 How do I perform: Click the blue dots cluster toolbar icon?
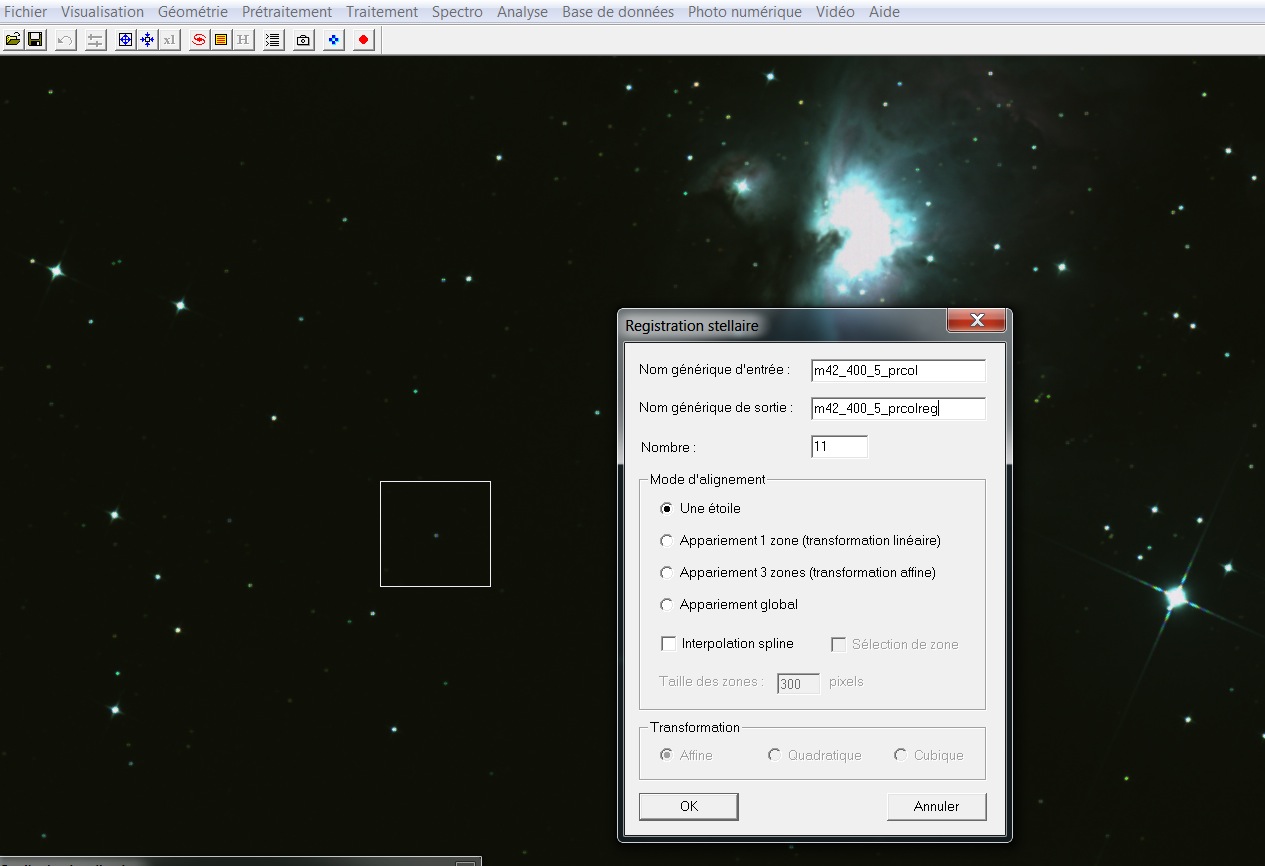tap(334, 40)
